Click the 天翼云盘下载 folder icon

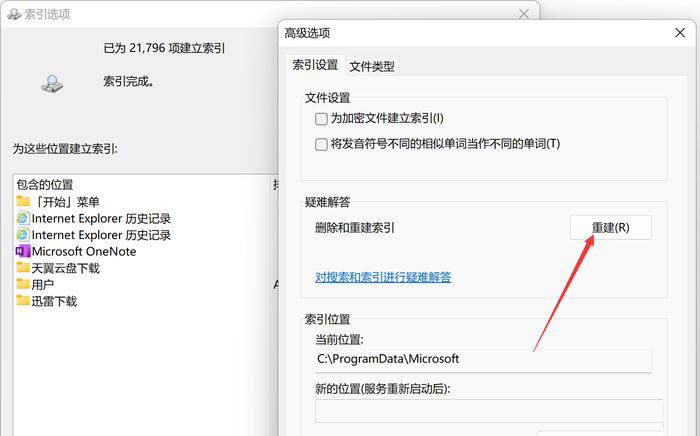(23, 267)
